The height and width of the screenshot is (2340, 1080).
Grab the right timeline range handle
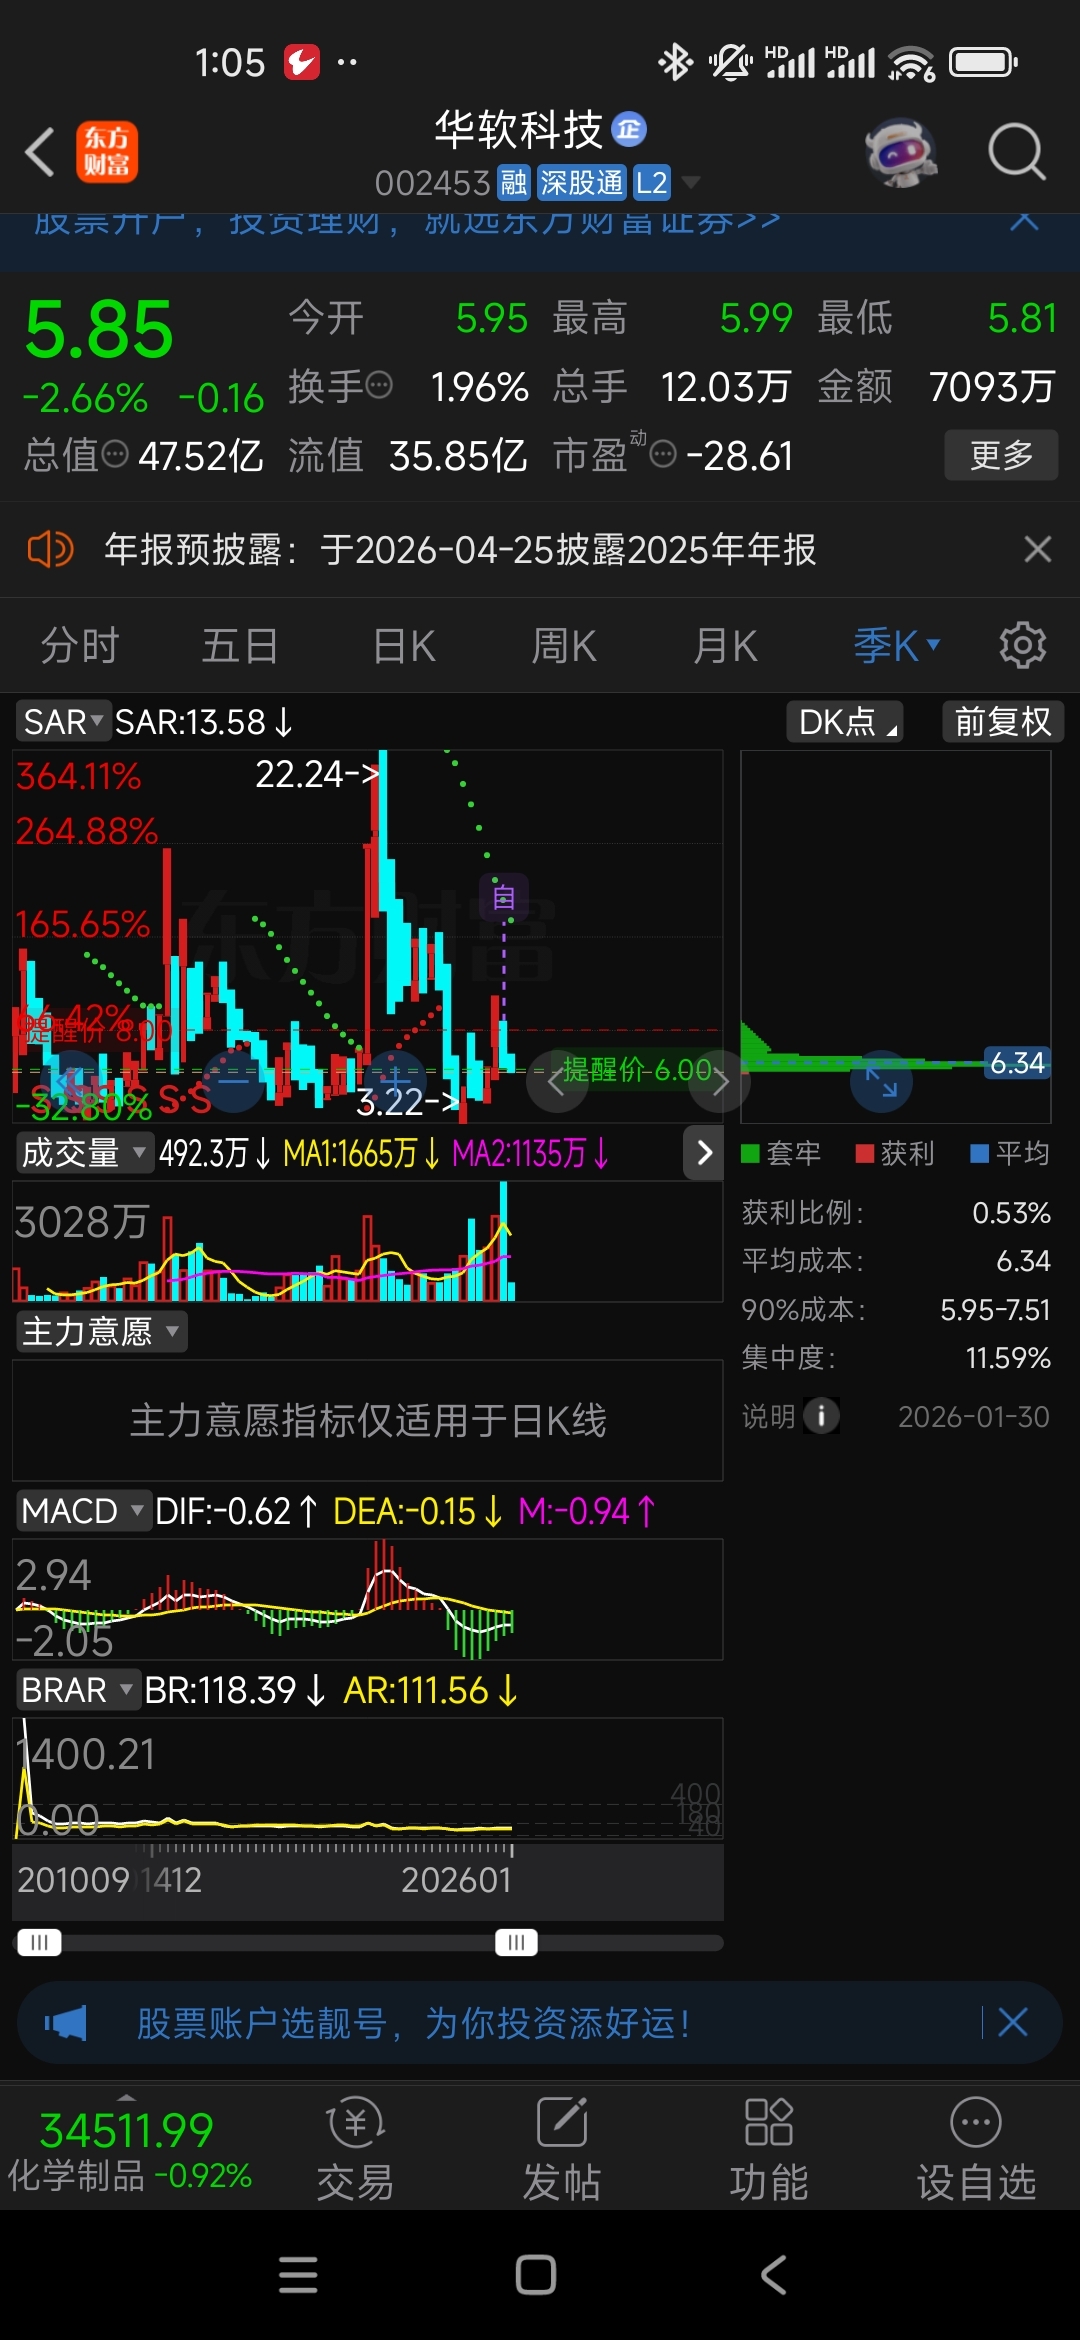click(x=516, y=1942)
